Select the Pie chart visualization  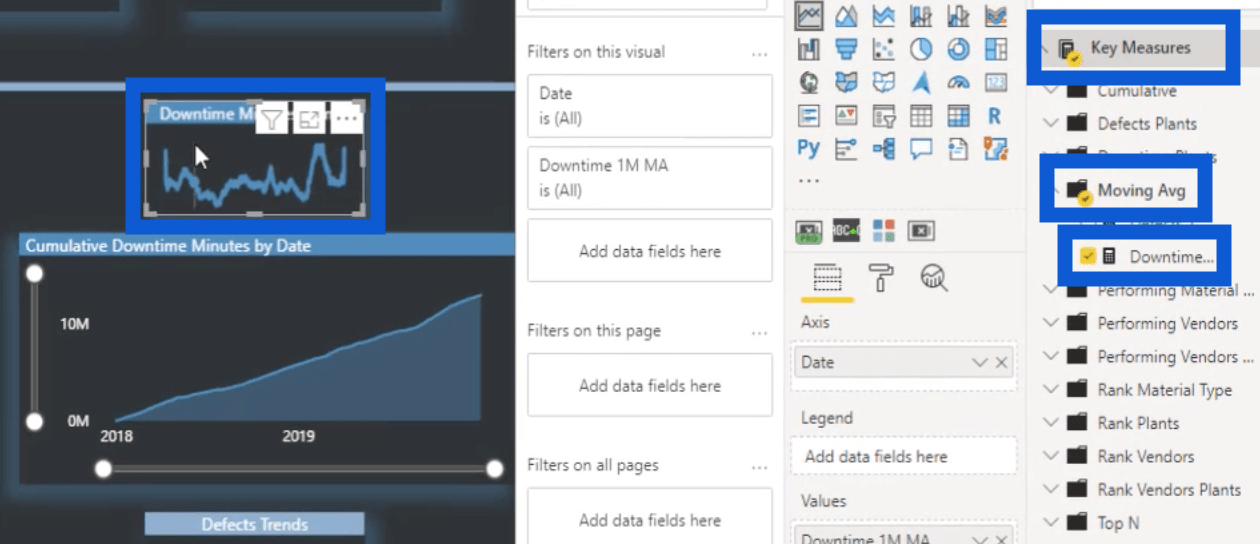pos(921,49)
